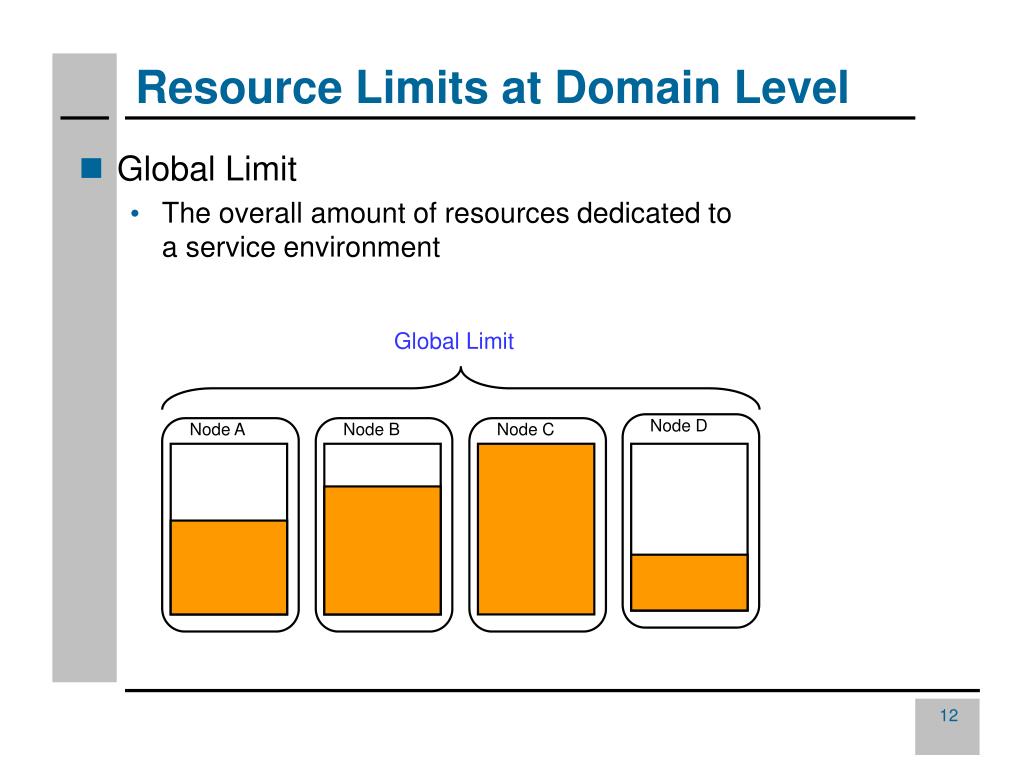Click the "Node D" label
Screen dimensions: 1024x768
pos(679,426)
